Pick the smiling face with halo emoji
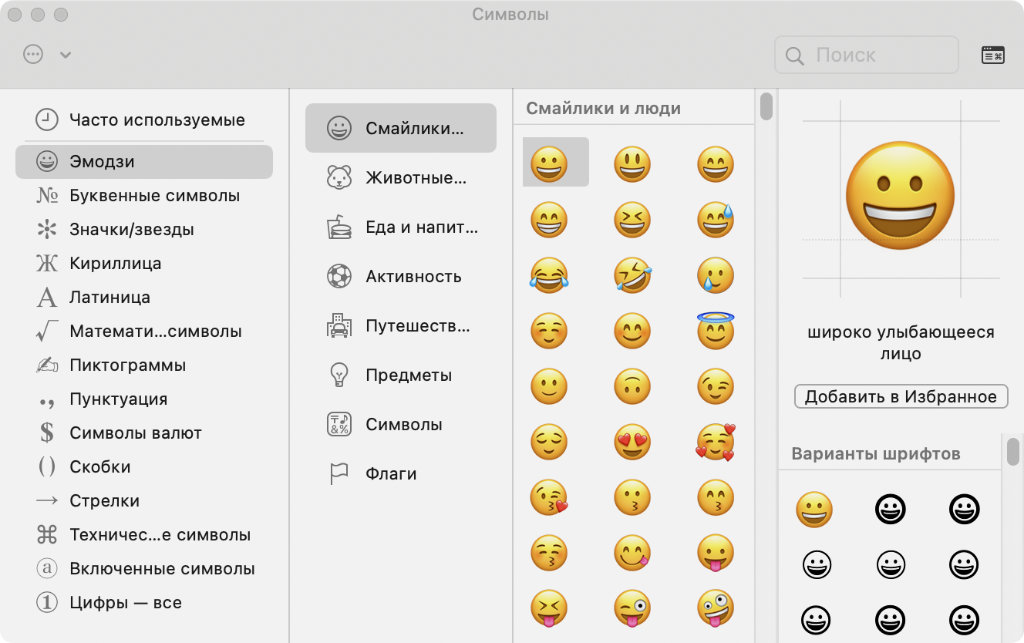 715,331
